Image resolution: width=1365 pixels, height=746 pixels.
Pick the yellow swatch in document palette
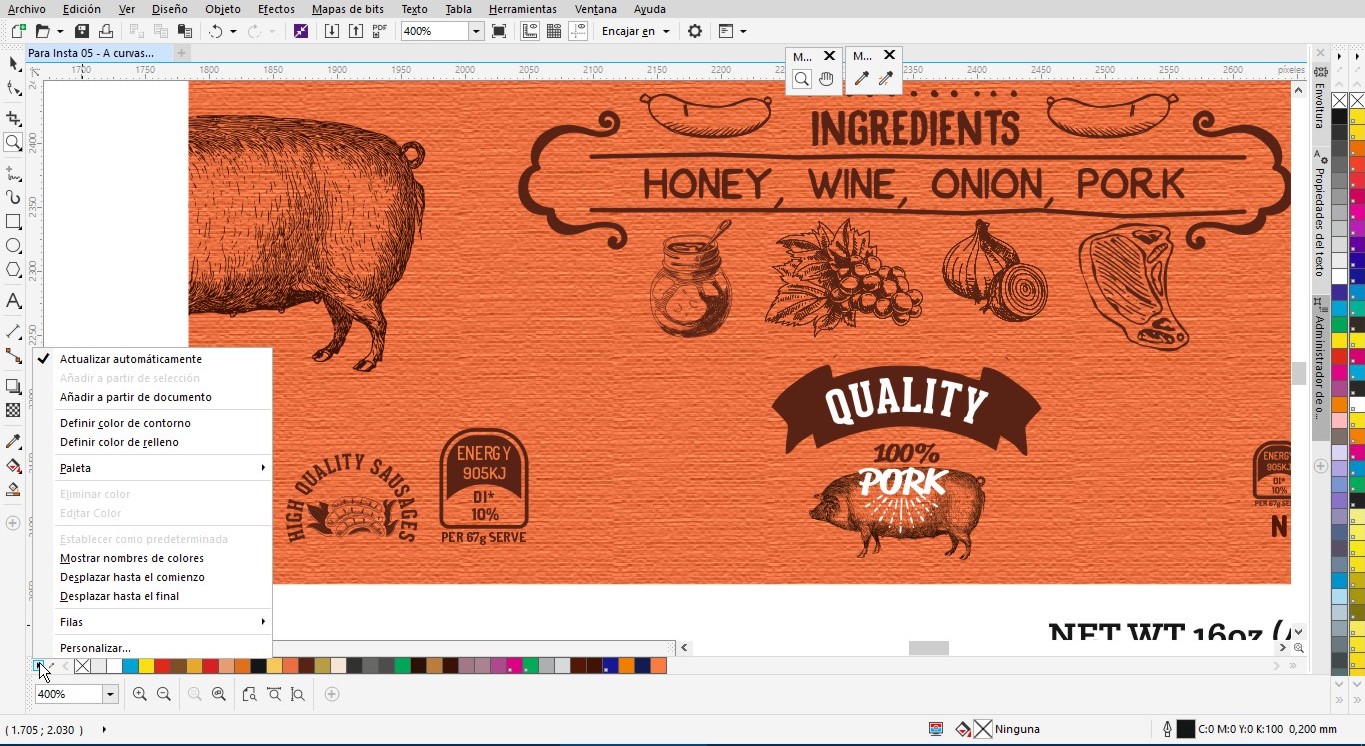pyautogui.click(x=146, y=666)
